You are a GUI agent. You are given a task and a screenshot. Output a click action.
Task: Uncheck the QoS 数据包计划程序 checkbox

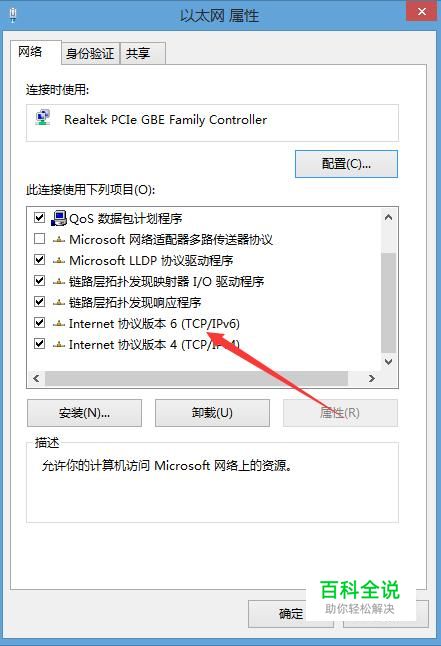[39, 217]
